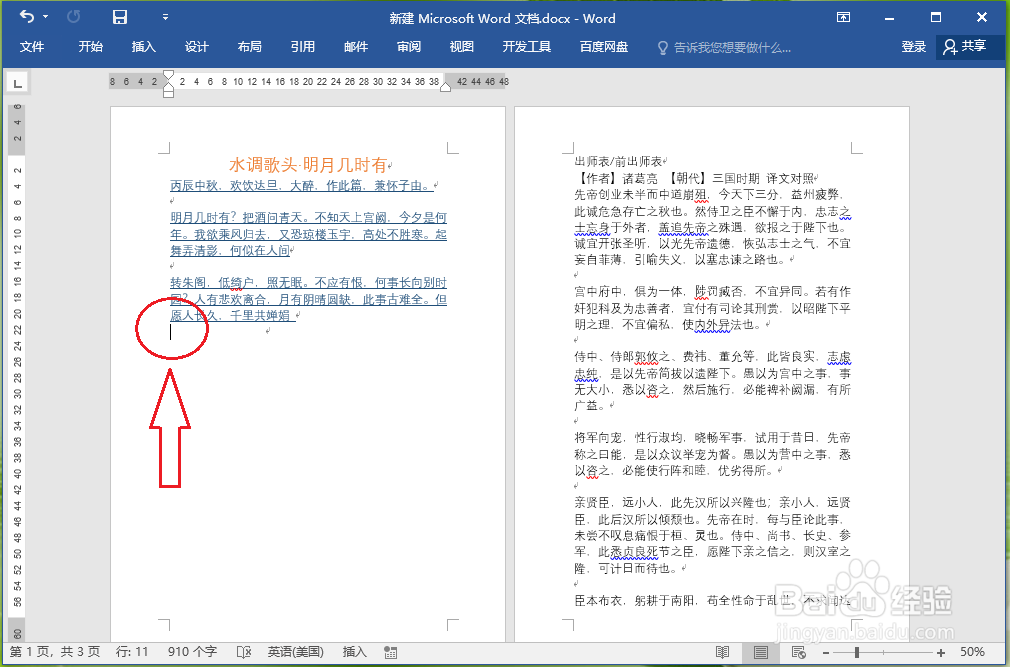Image resolution: width=1010 pixels, height=667 pixels.
Task: Click the macro recording icon in status bar
Action: click(x=389, y=652)
